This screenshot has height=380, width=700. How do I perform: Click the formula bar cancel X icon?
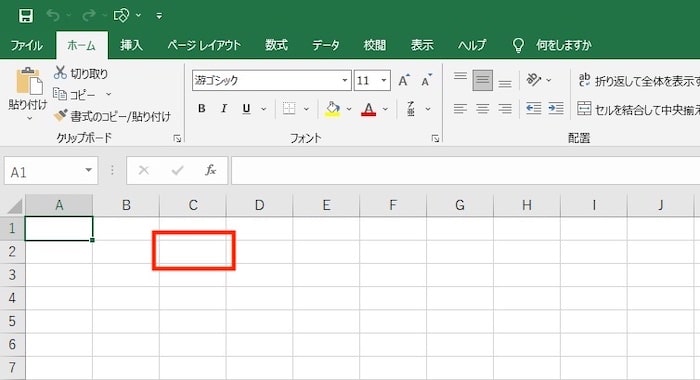tap(144, 170)
